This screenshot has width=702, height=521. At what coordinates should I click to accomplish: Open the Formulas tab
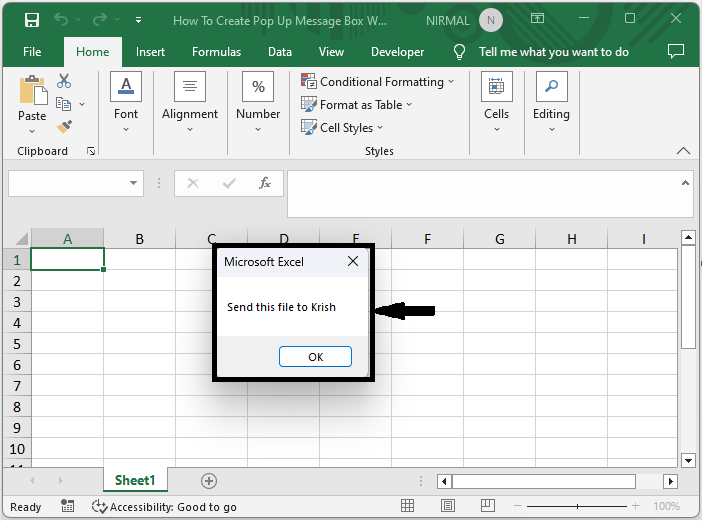(x=217, y=52)
